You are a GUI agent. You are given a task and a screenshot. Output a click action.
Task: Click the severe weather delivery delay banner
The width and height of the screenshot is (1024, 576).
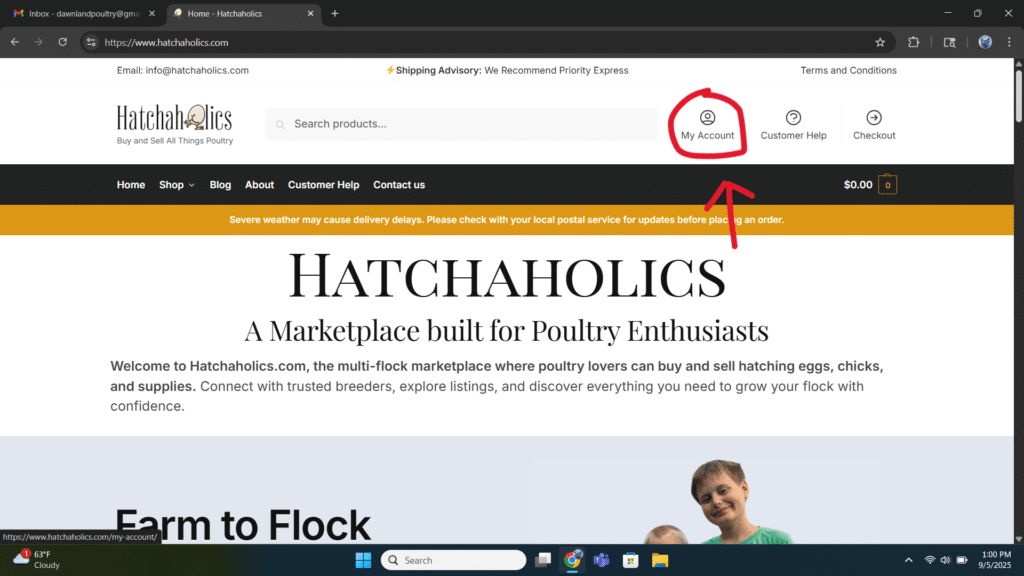pos(507,220)
